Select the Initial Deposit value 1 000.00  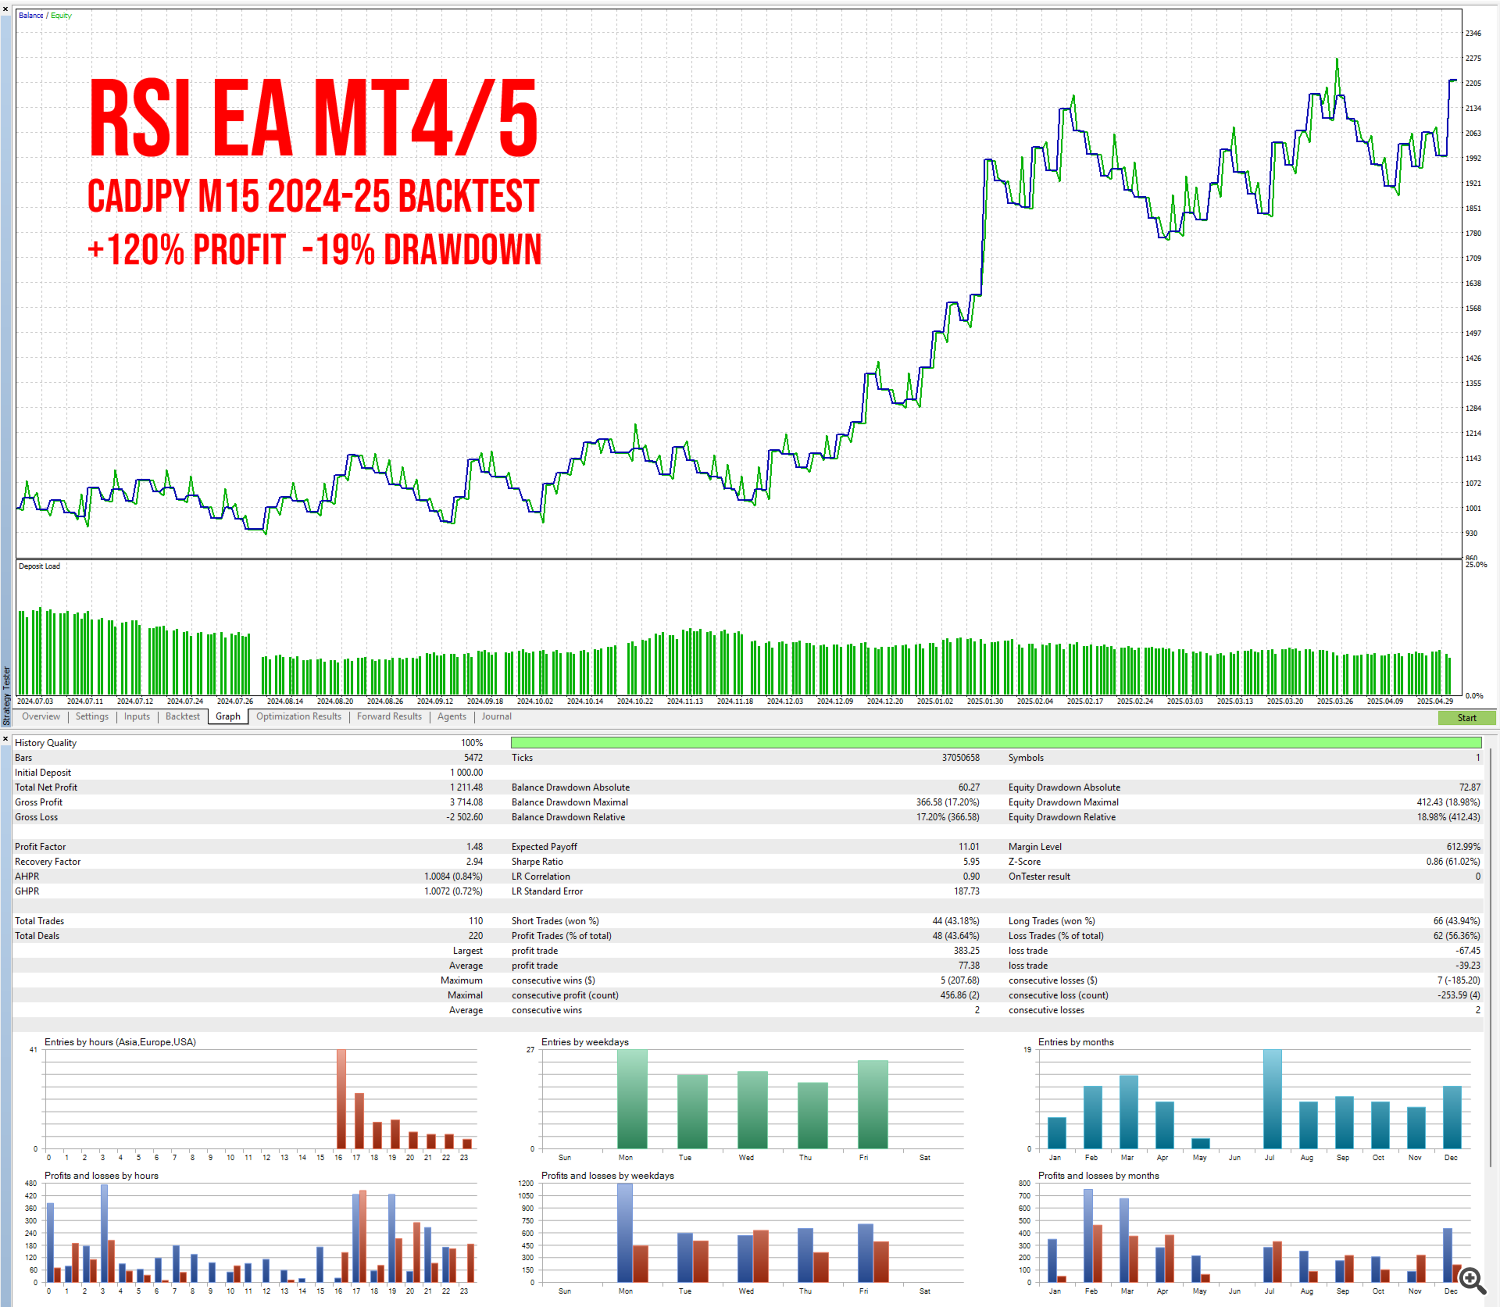pos(466,773)
